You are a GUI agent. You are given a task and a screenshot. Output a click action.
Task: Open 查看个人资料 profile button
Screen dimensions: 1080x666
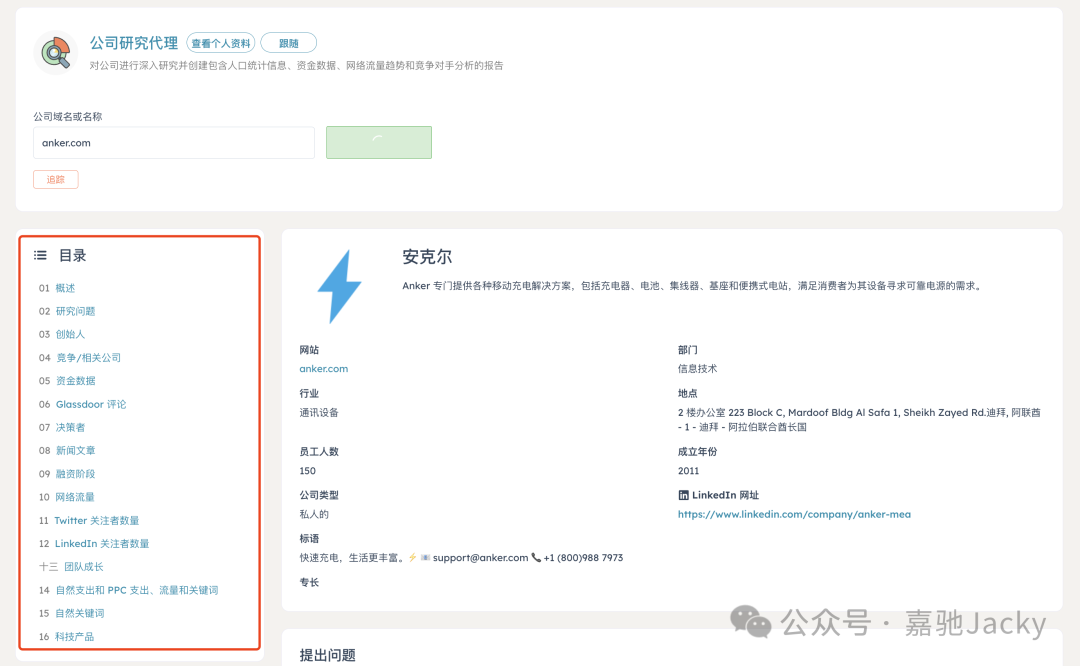(x=221, y=43)
